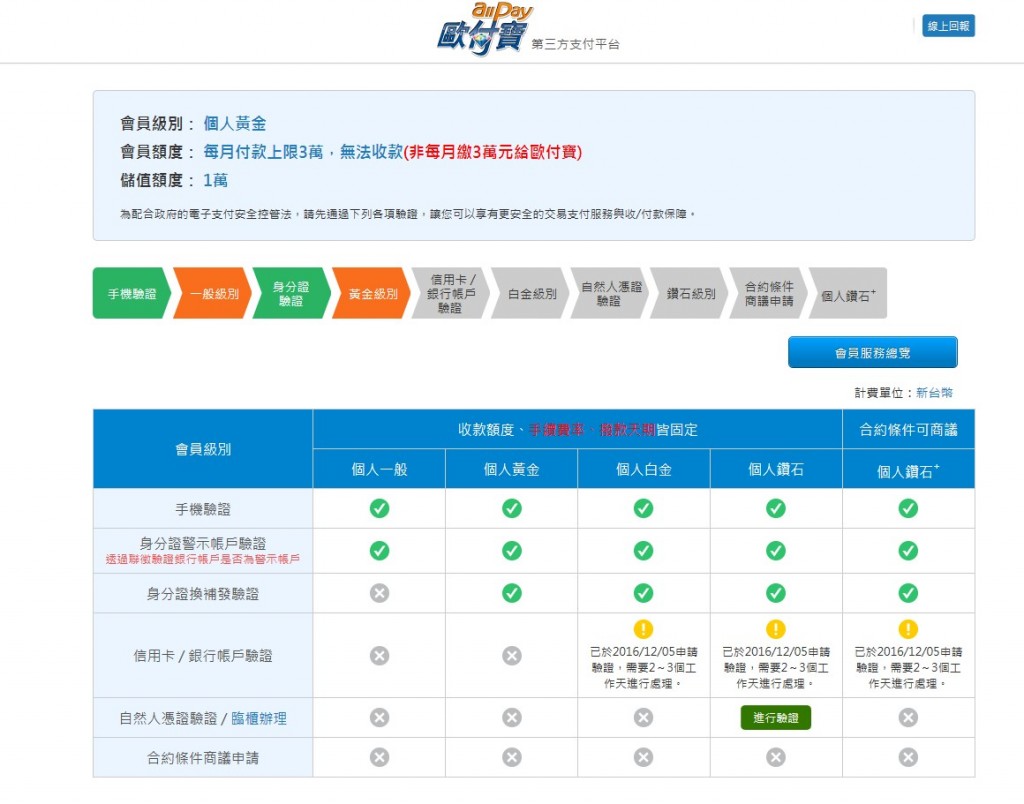
Task: Open the 線上回報 button
Action: [x=948, y=26]
